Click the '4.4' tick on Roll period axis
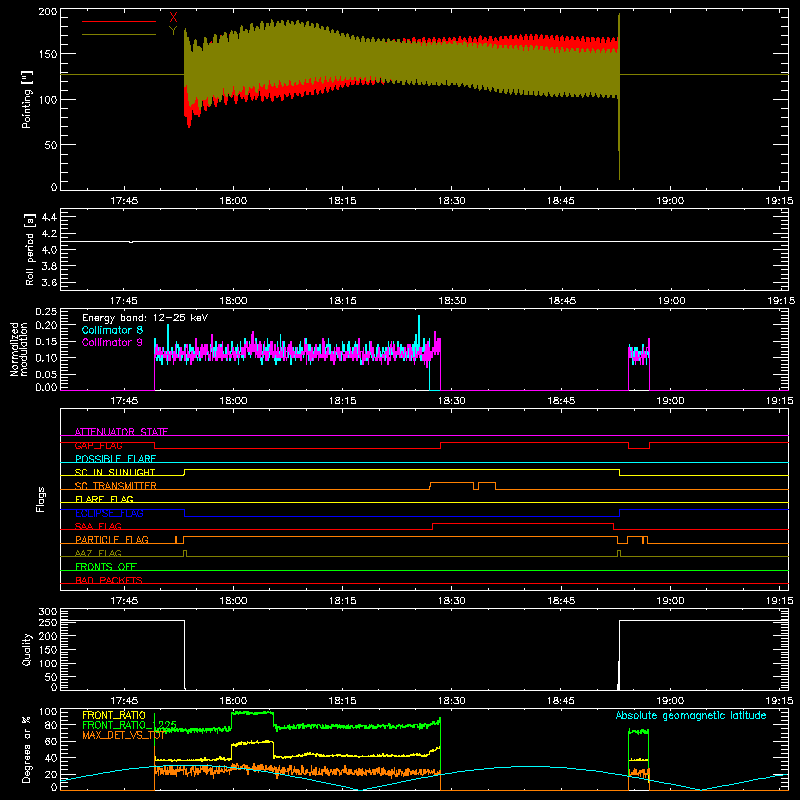Viewport: 800px width, 800px height. (x=49, y=217)
